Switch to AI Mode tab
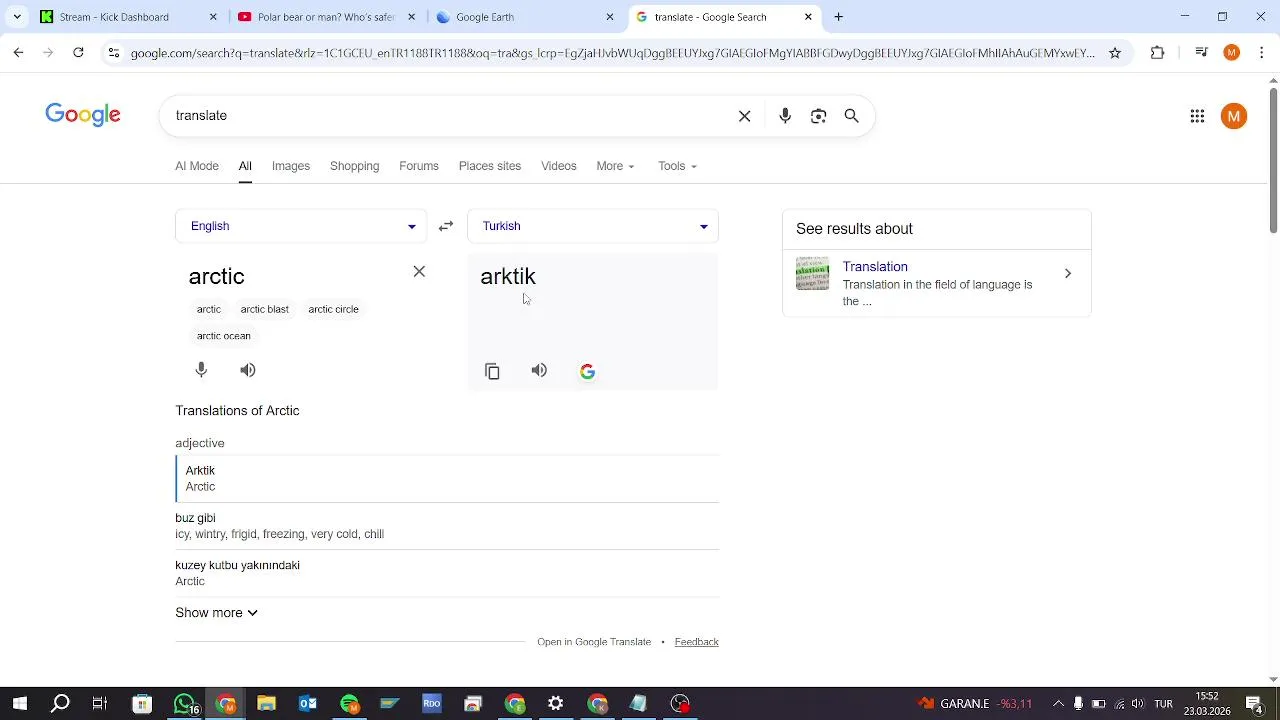Viewport: 1280px width, 720px height. 197,166
